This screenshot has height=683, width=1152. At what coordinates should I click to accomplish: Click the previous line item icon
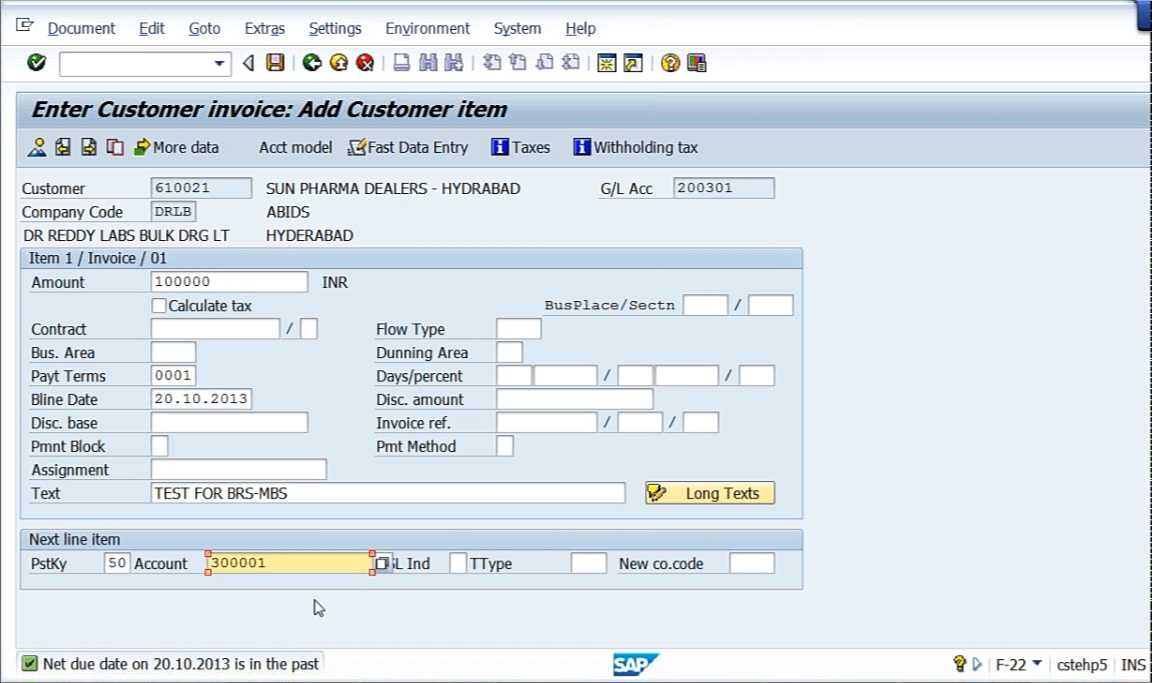[63, 148]
